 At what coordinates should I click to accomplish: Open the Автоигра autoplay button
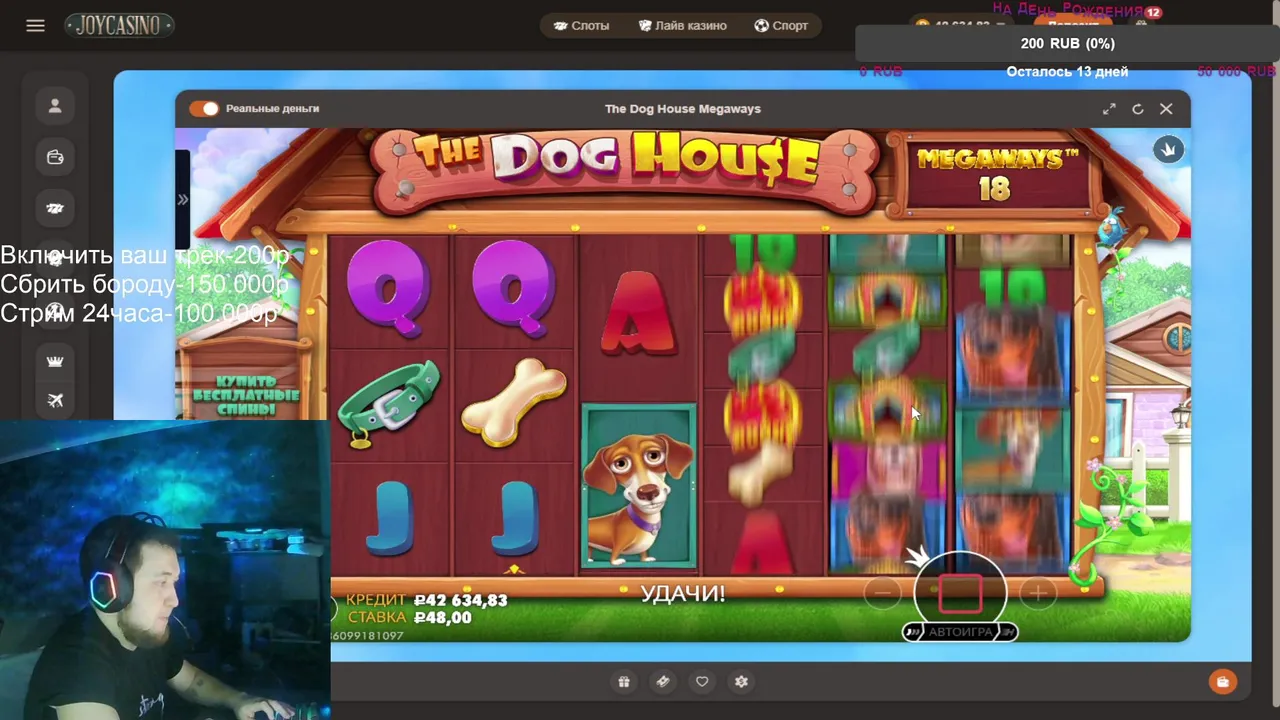pyautogui.click(x=960, y=632)
